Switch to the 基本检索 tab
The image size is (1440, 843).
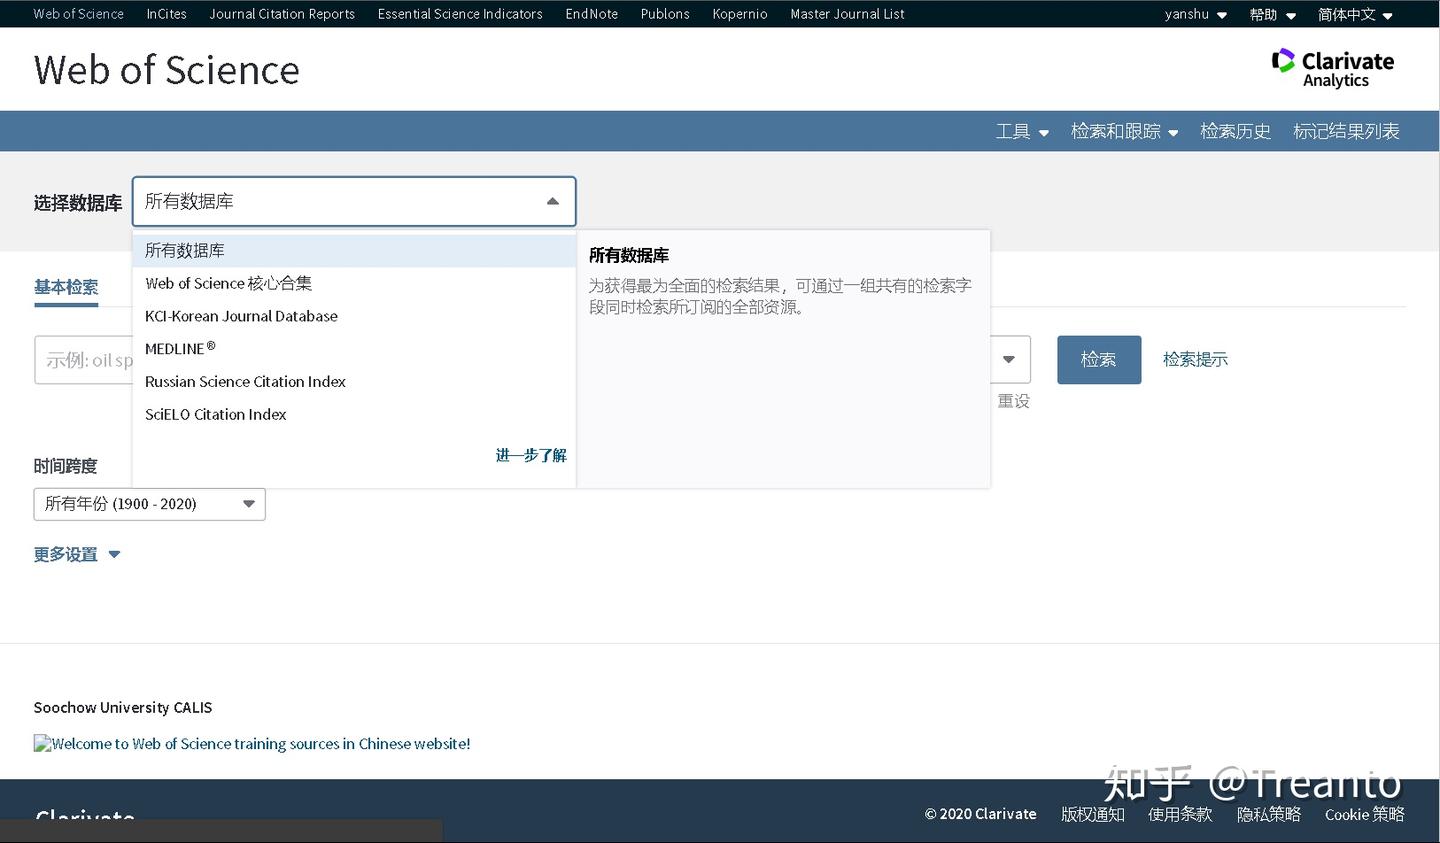click(x=66, y=287)
